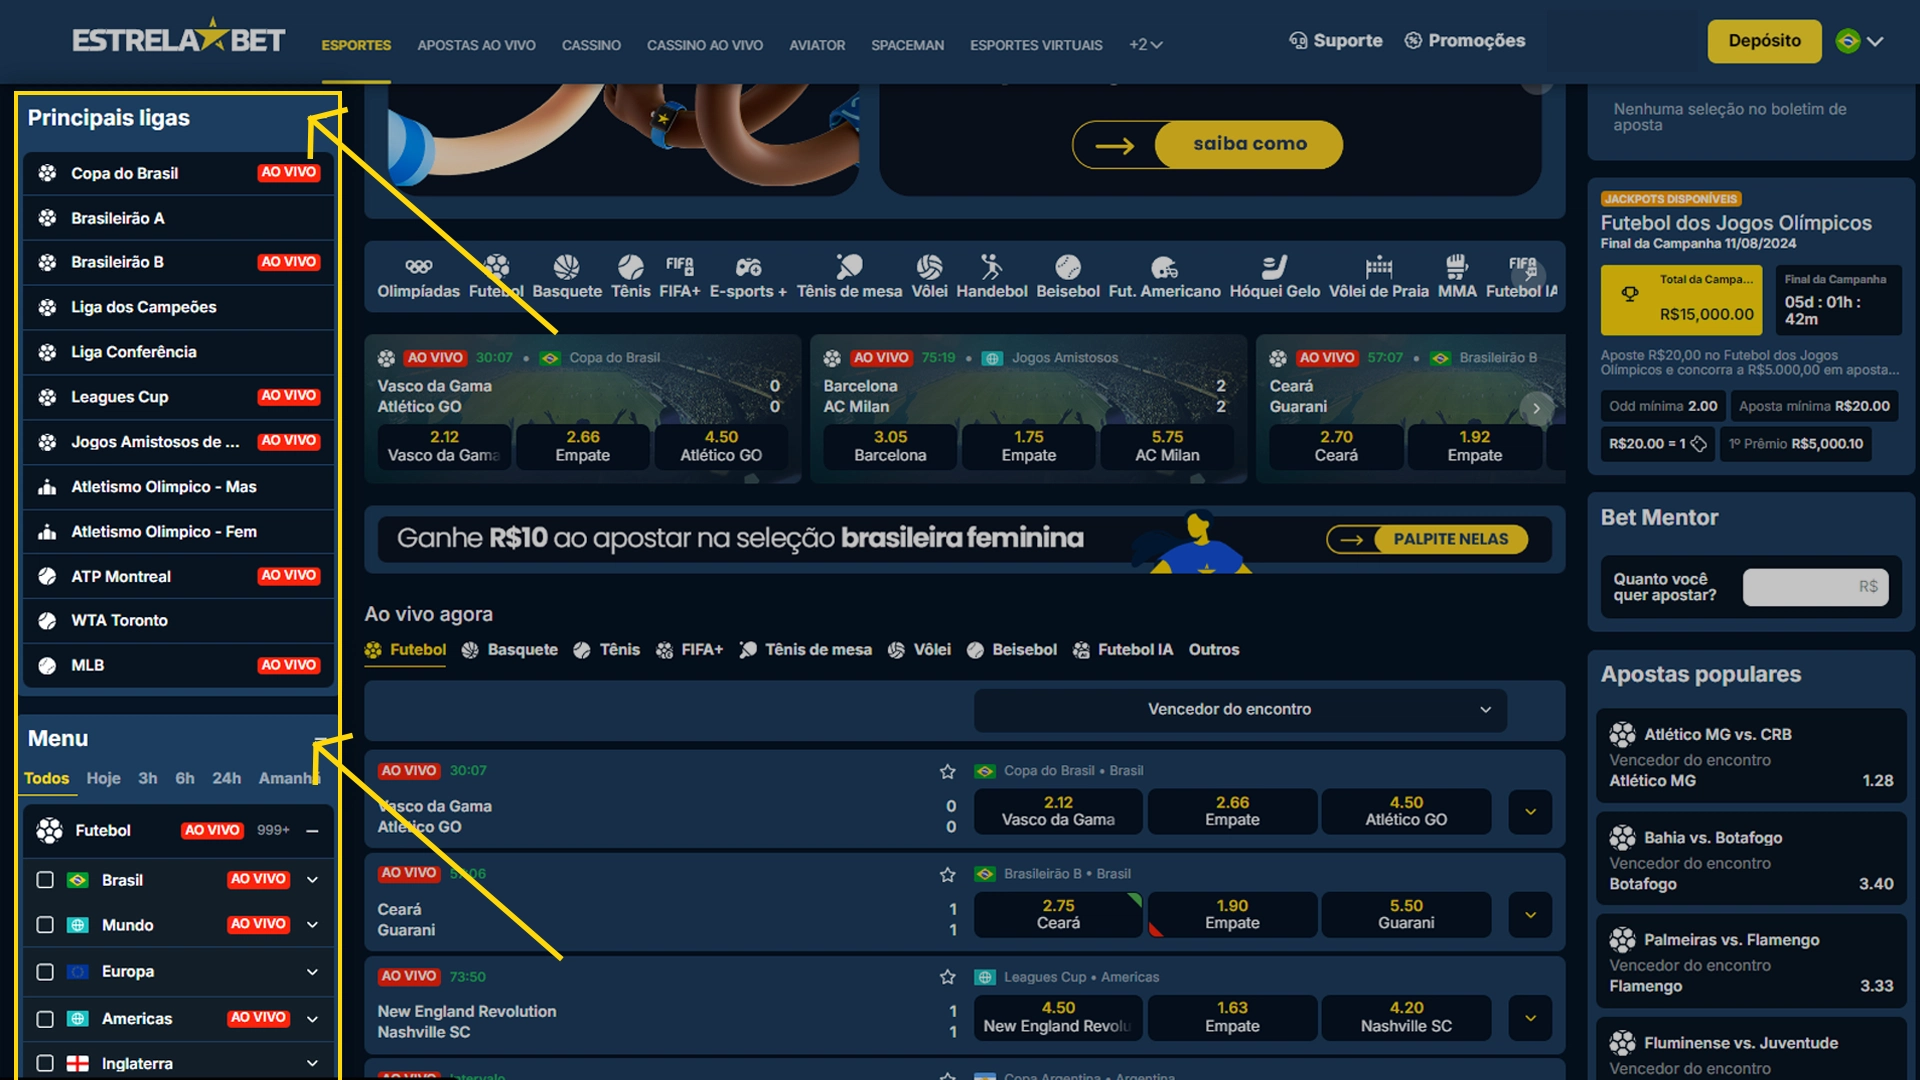Bet 1.90 Empate in Ceará match
Viewport: 1920px width, 1080px height.
[1232, 915]
